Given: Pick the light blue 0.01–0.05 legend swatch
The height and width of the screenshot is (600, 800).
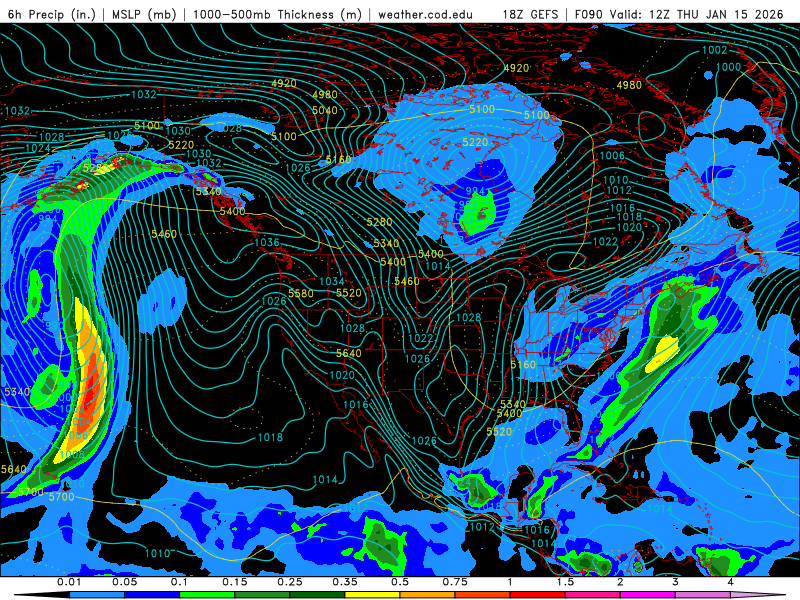Looking at the screenshot, I should (97, 595).
